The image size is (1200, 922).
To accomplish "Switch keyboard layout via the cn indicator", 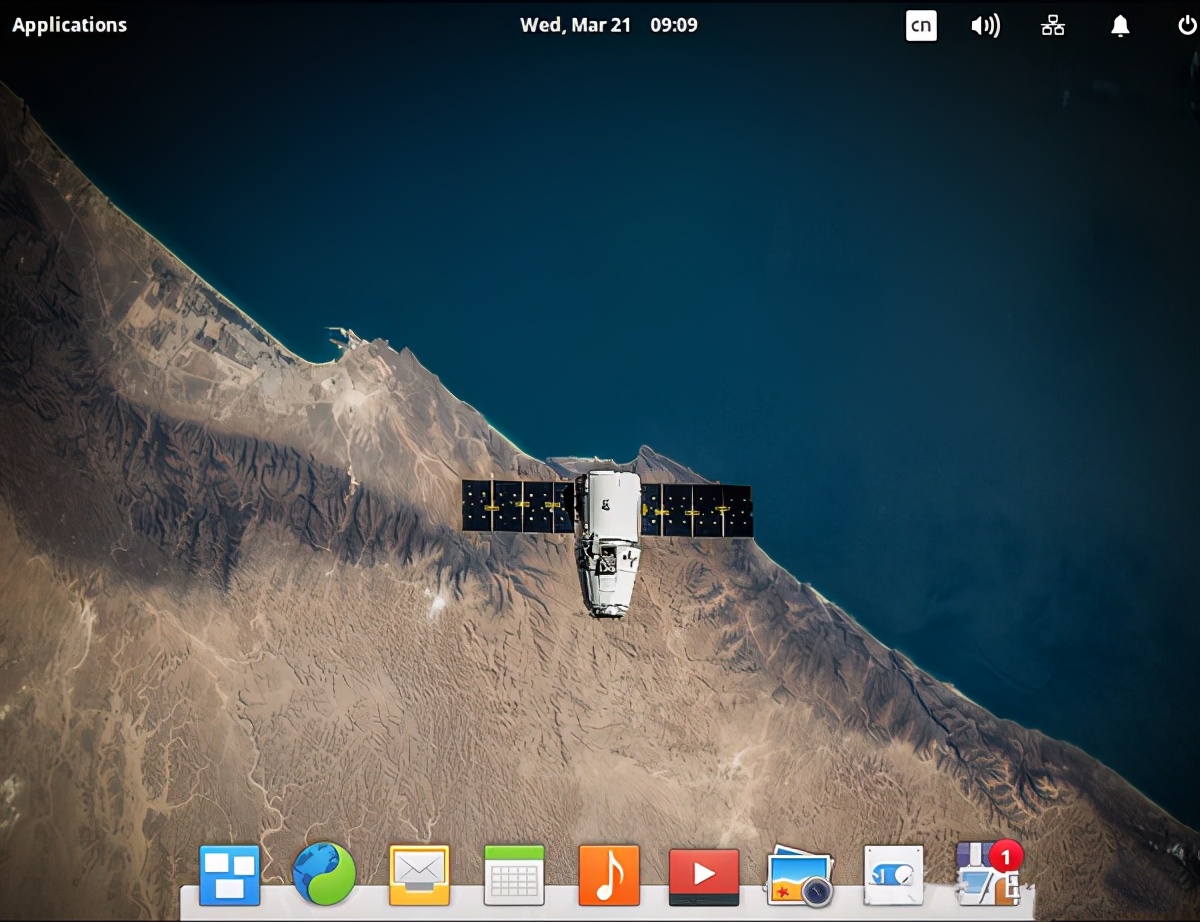I will point(921,25).
